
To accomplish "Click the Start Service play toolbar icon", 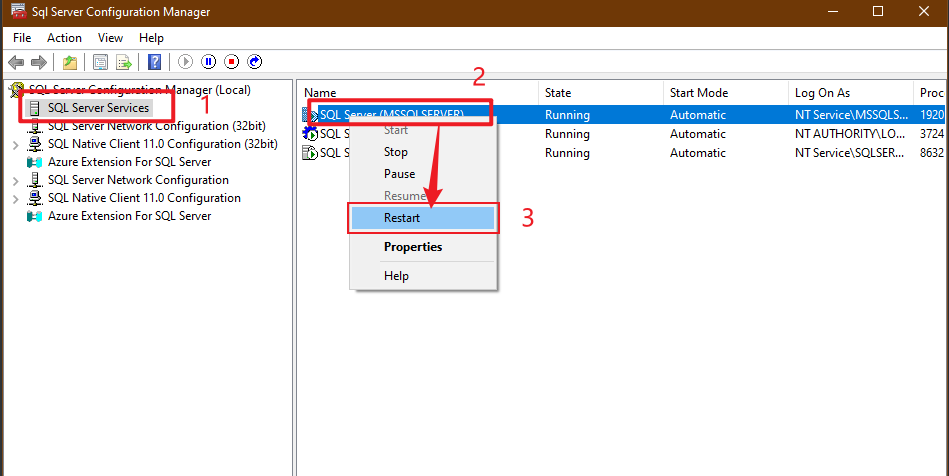I will pos(185,62).
